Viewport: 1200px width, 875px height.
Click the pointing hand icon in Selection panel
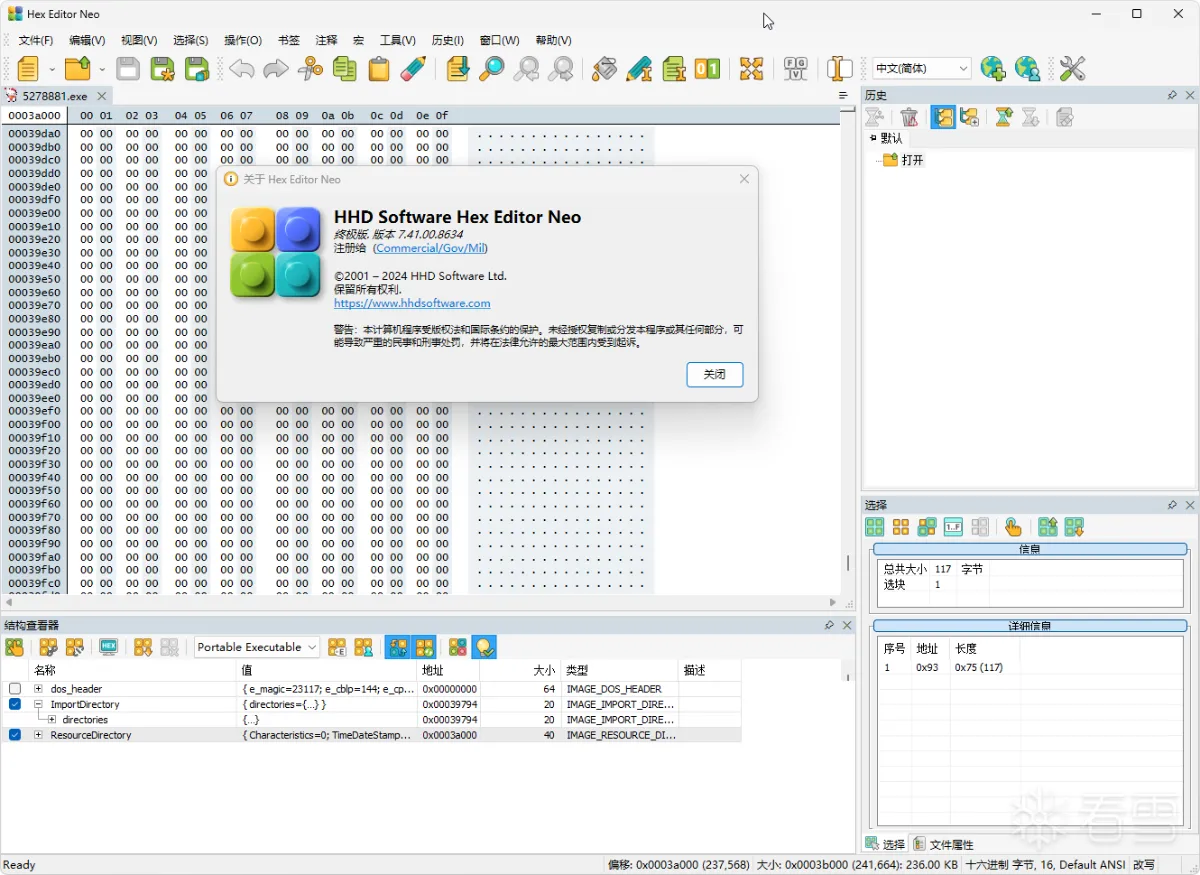click(x=1013, y=527)
